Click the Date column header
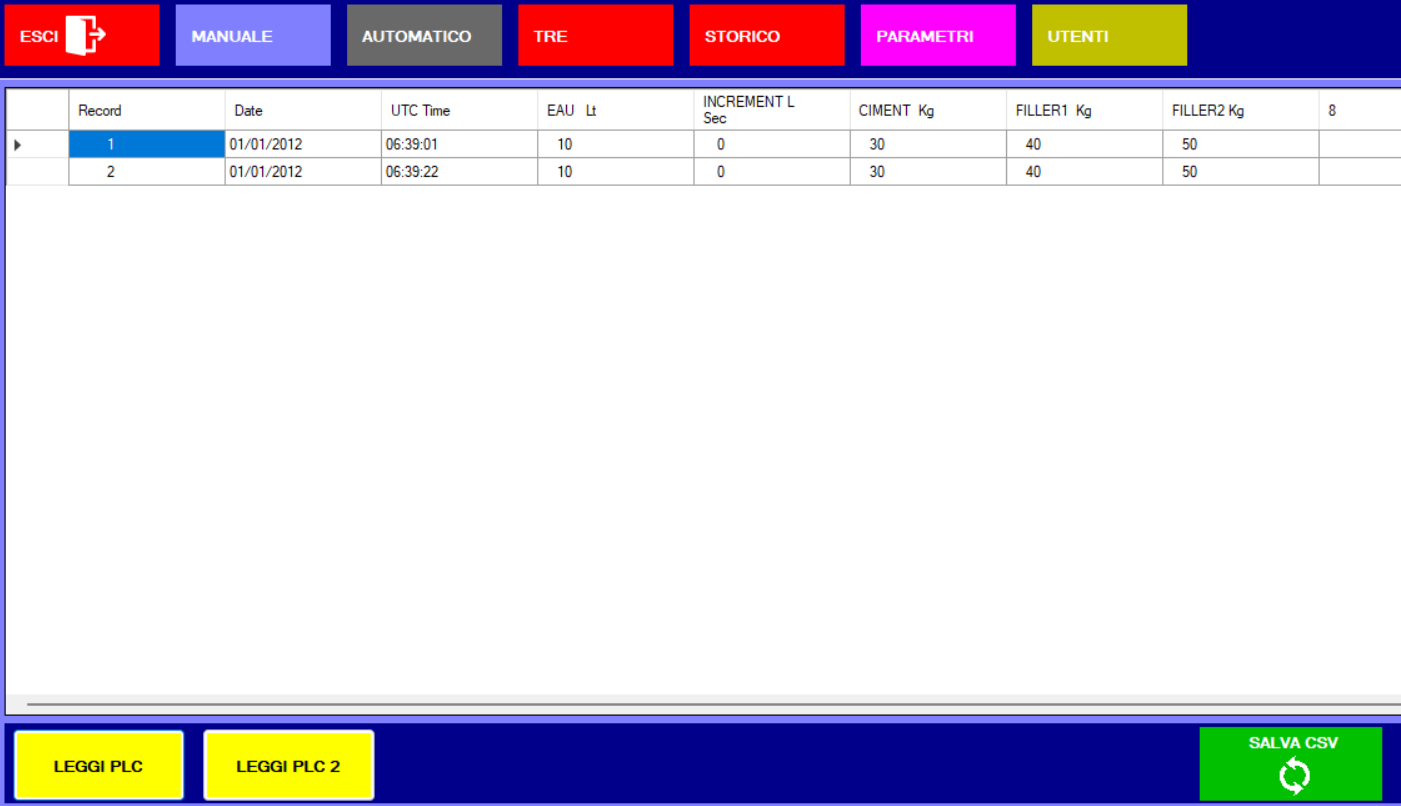 [x=303, y=110]
